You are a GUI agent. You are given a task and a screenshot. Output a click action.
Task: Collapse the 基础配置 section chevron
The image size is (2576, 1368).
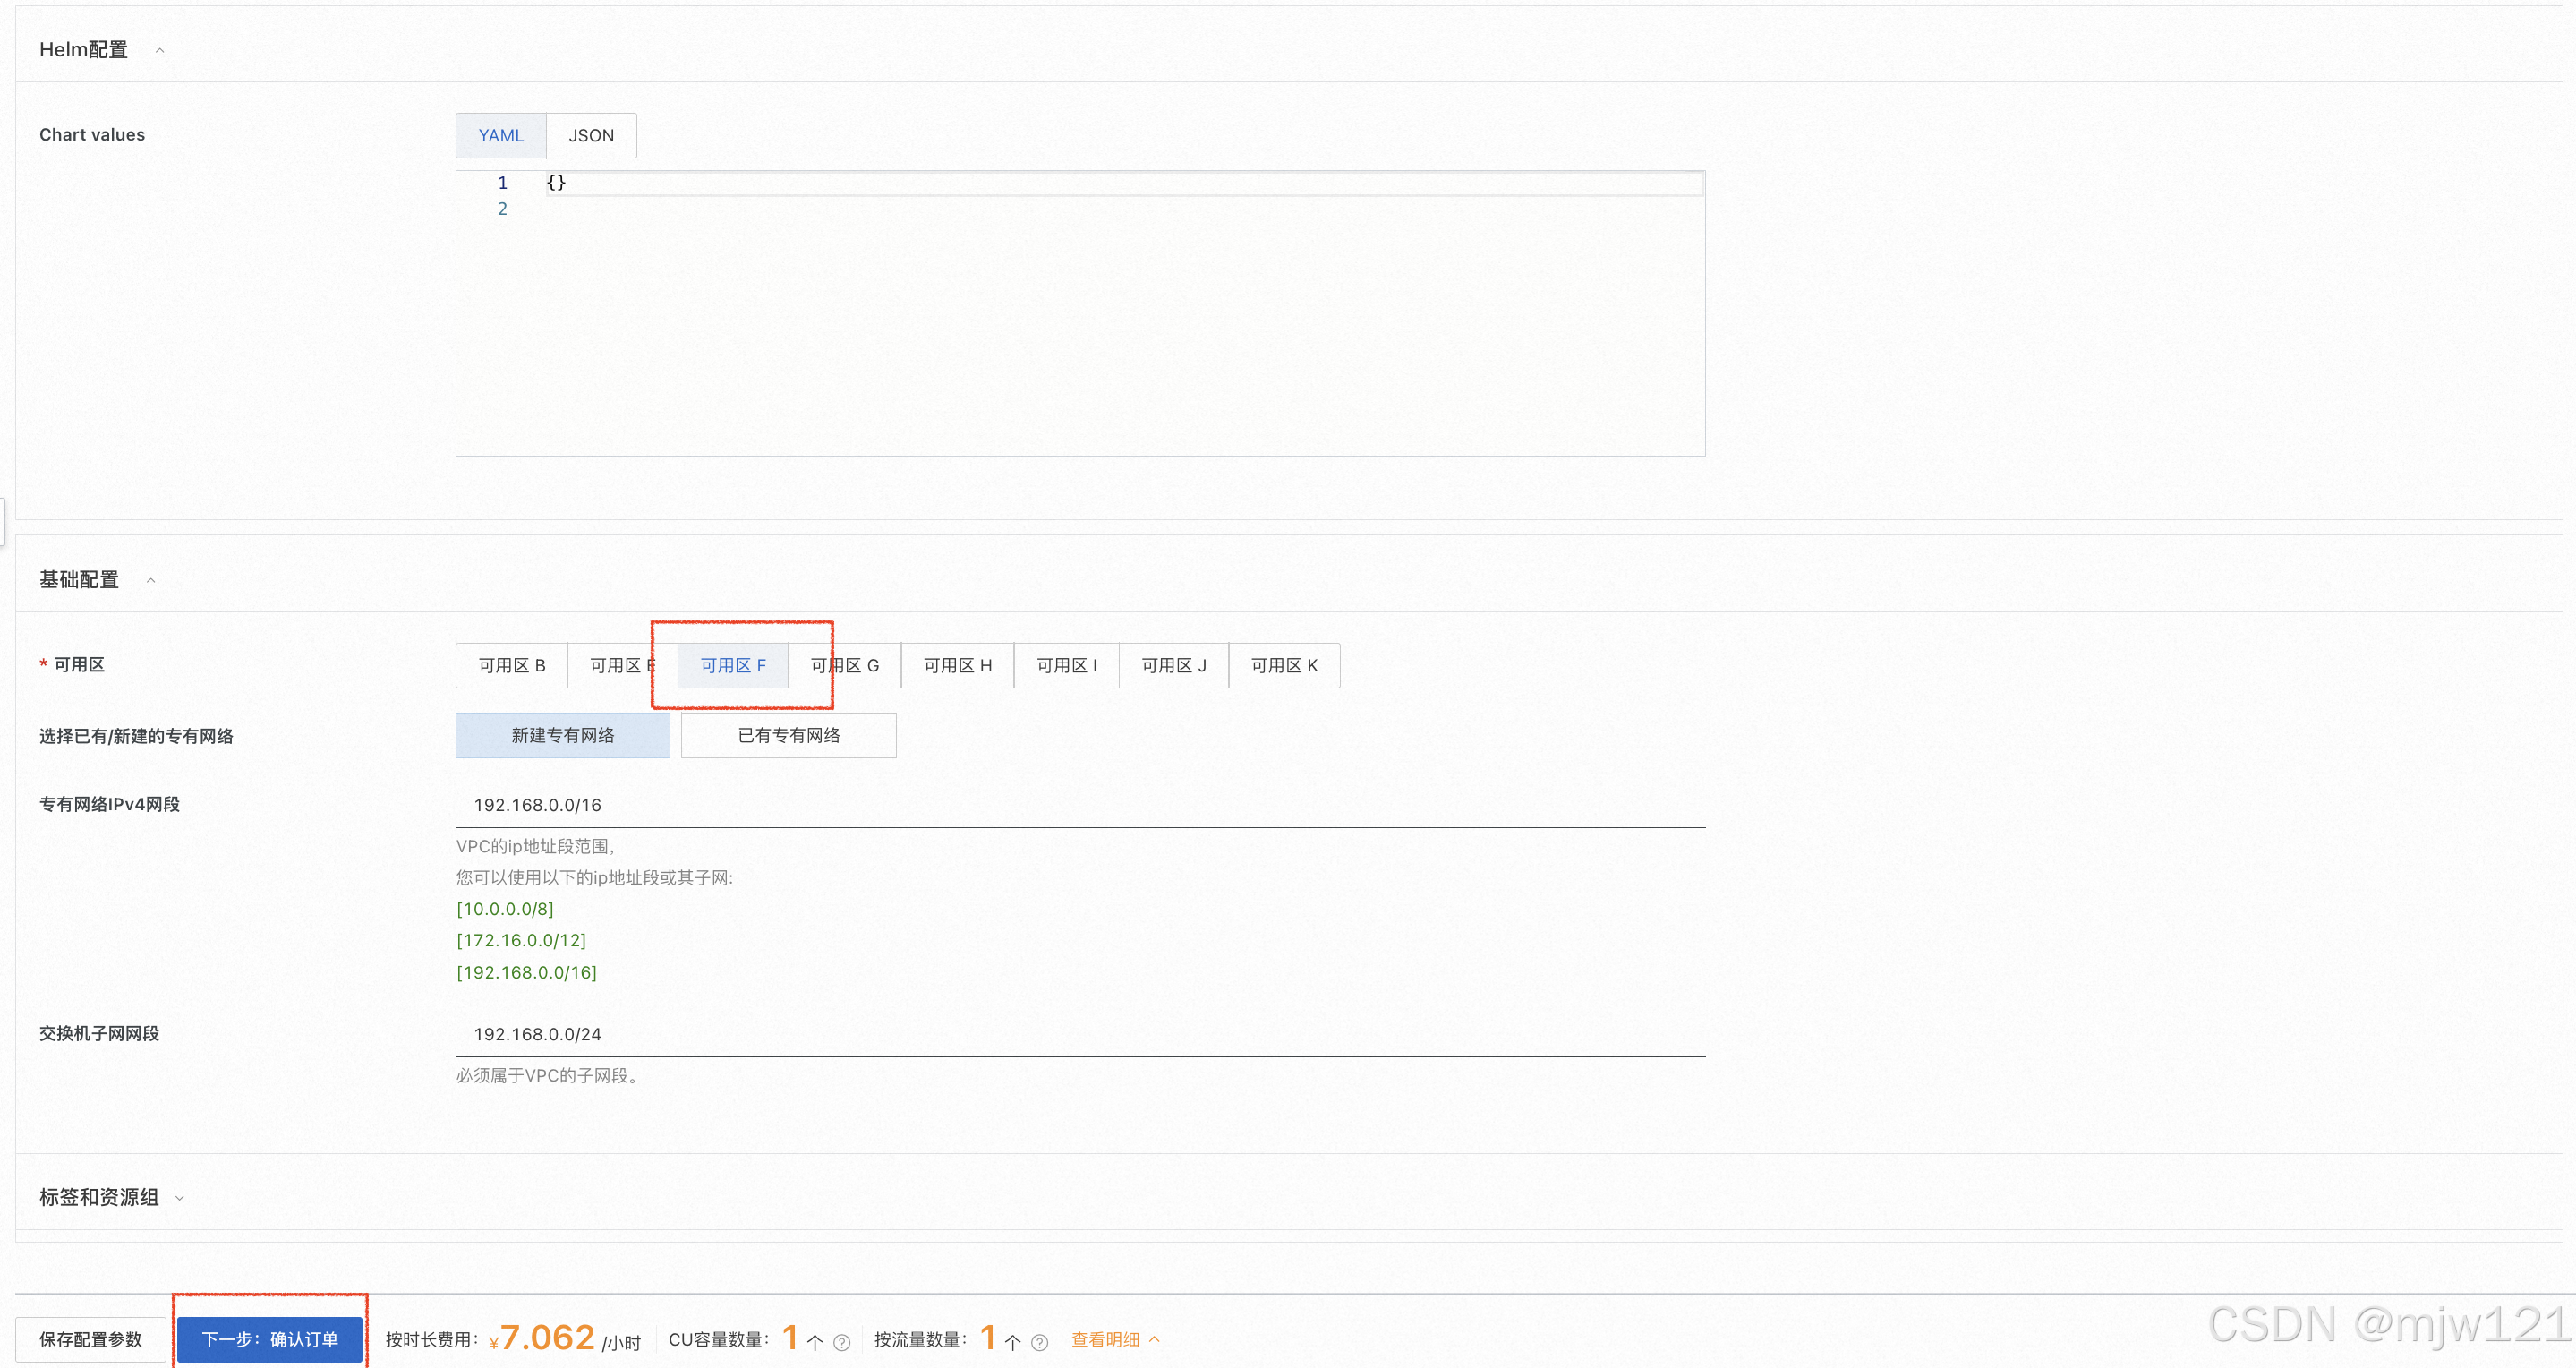click(x=151, y=580)
